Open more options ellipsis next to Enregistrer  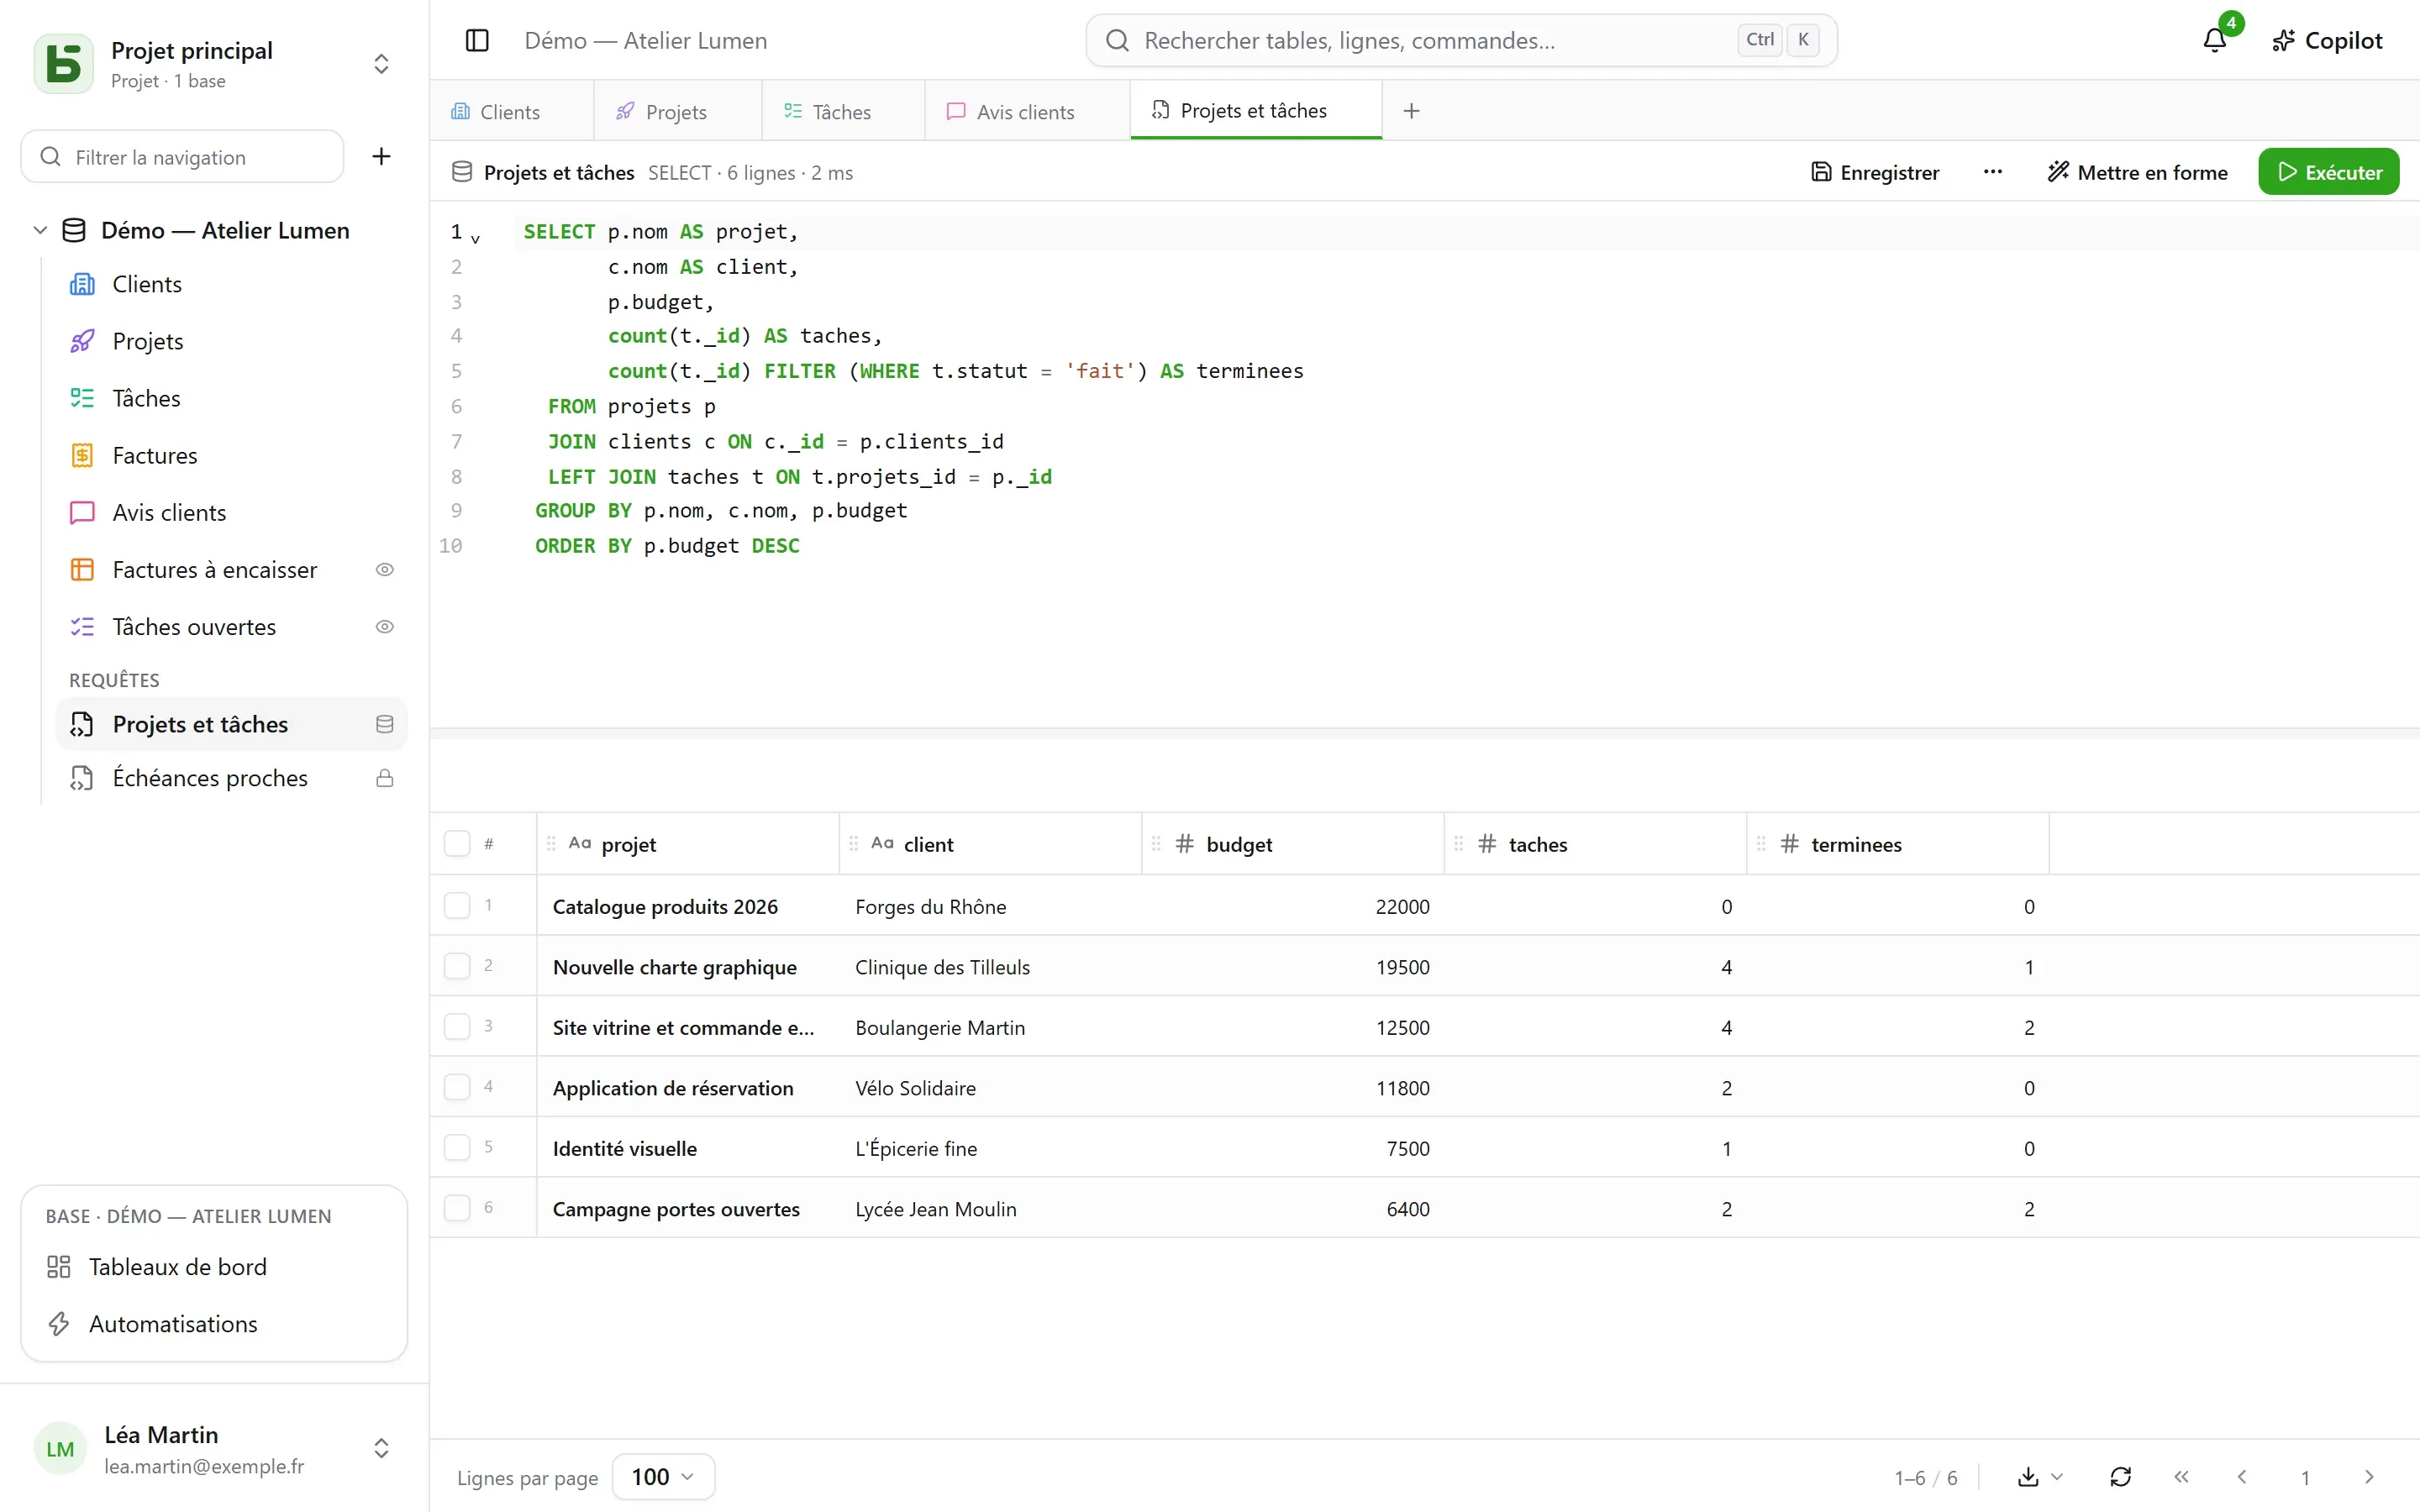1992,172
